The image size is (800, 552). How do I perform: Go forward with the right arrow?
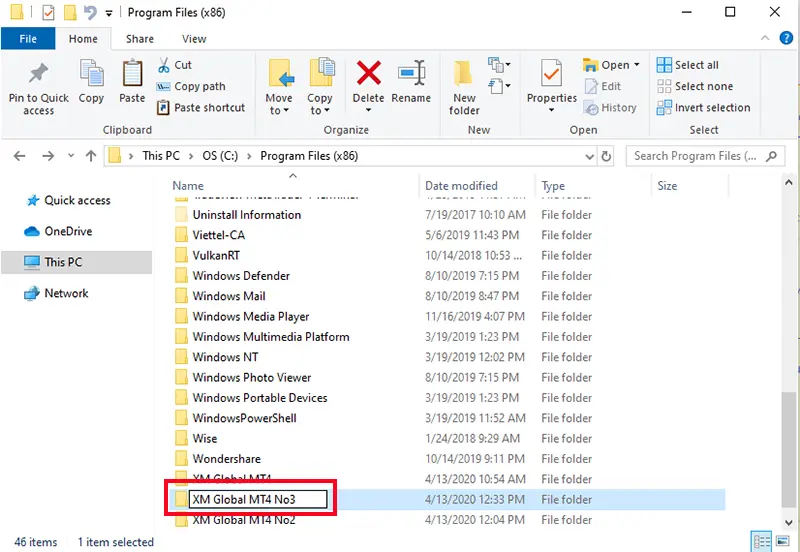tap(48, 156)
